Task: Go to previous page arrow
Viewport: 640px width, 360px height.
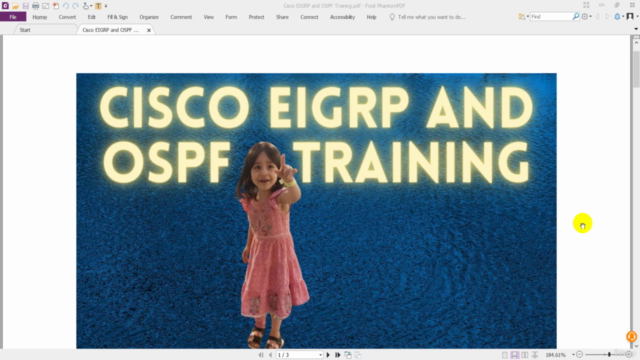Action: (x=270, y=355)
